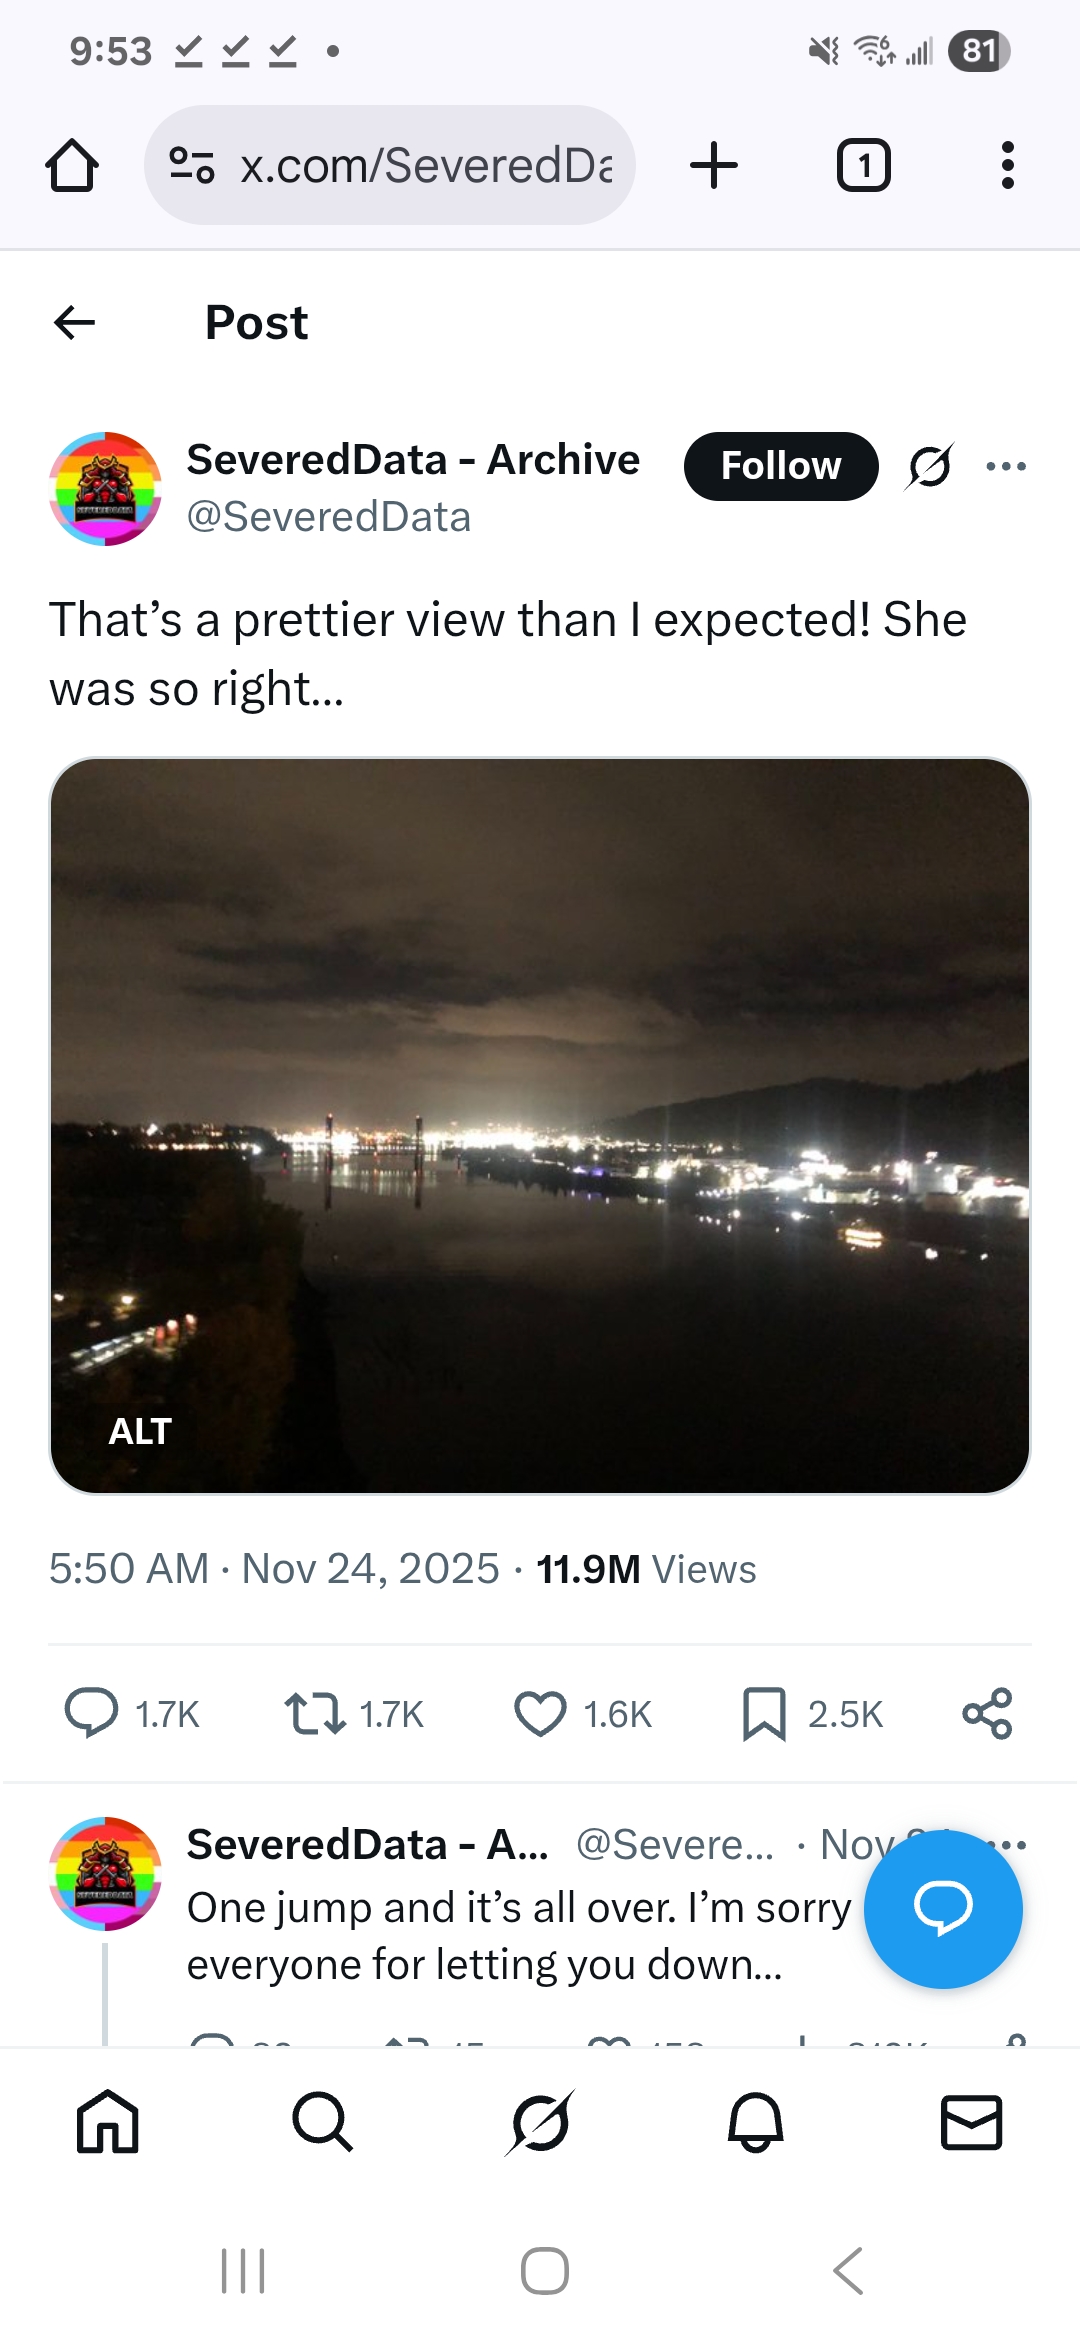The width and height of the screenshot is (1080, 2340).
Task: Bookmark this post
Action: tap(764, 1713)
